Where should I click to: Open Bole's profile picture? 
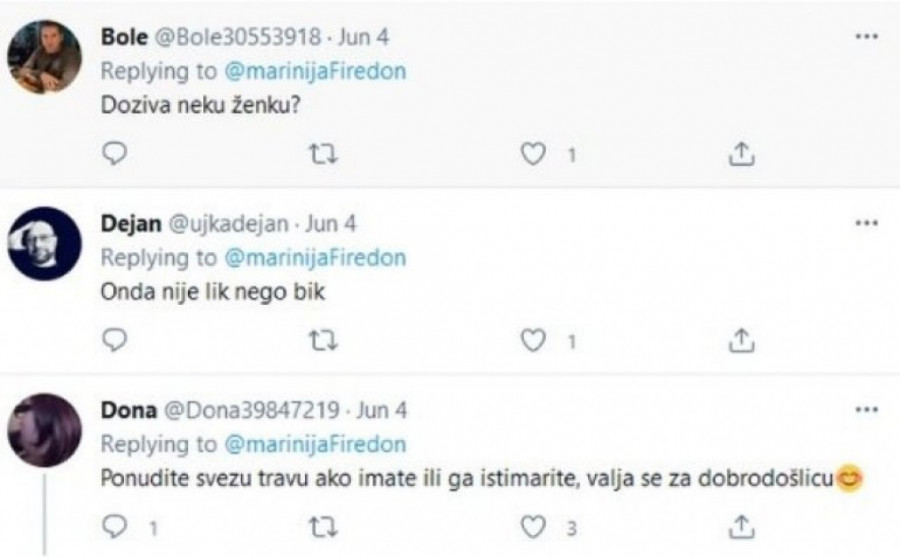[x=44, y=57]
